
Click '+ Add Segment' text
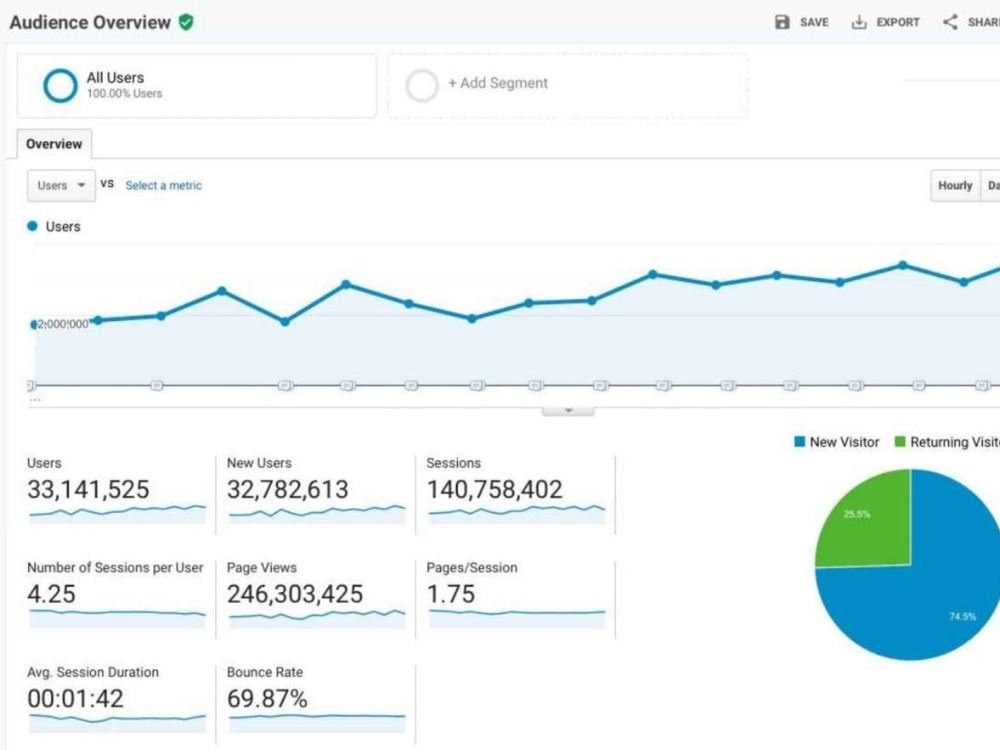coord(498,83)
